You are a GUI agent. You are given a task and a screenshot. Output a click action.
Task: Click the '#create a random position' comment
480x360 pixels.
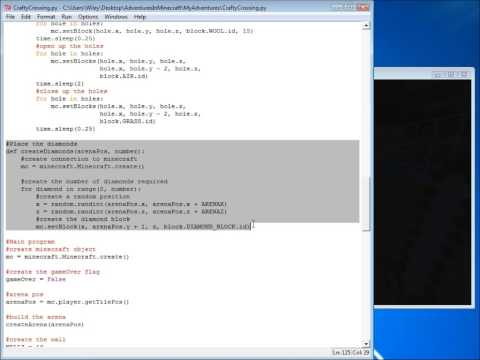pos(83,196)
